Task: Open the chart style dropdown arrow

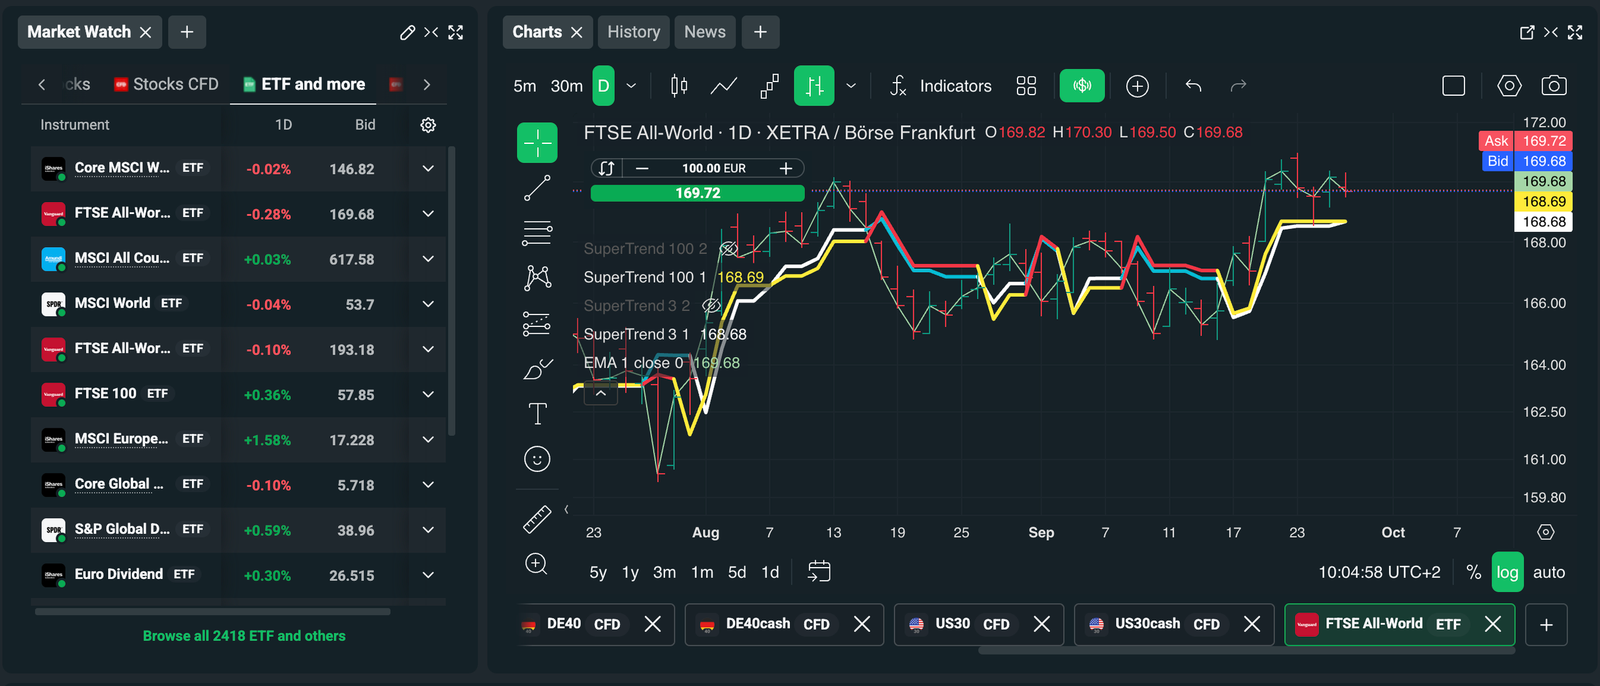Action: [851, 86]
